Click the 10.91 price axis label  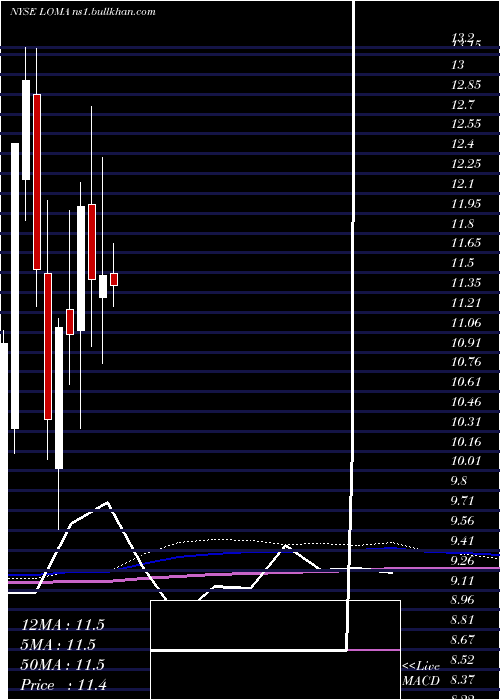466,342
